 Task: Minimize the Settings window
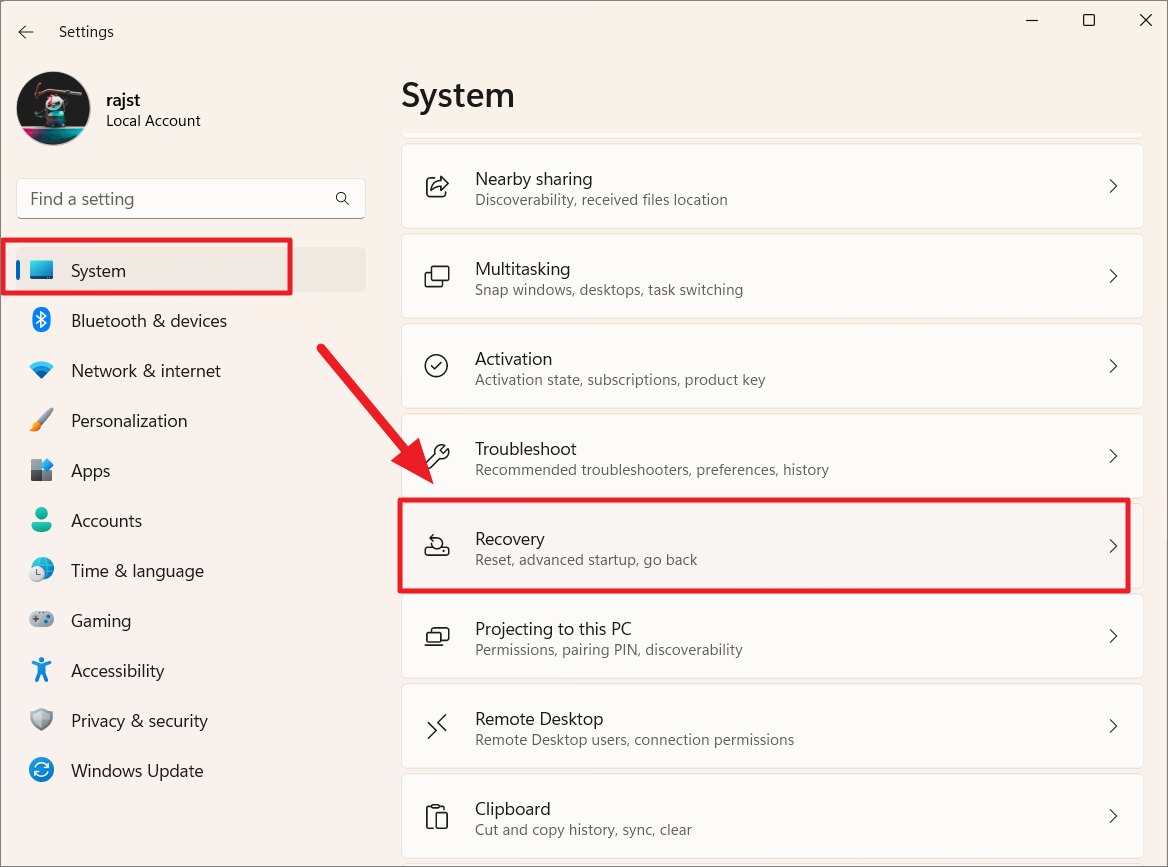tap(1032, 20)
